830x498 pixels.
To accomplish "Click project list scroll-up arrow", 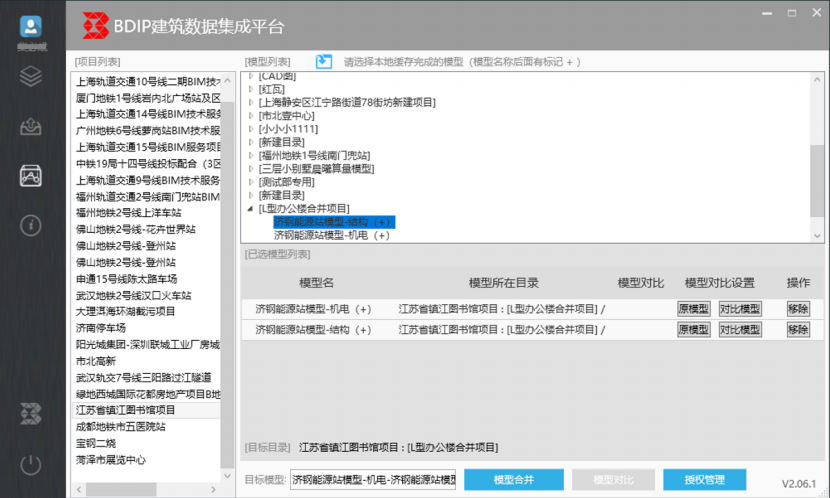I will coord(228,80).
